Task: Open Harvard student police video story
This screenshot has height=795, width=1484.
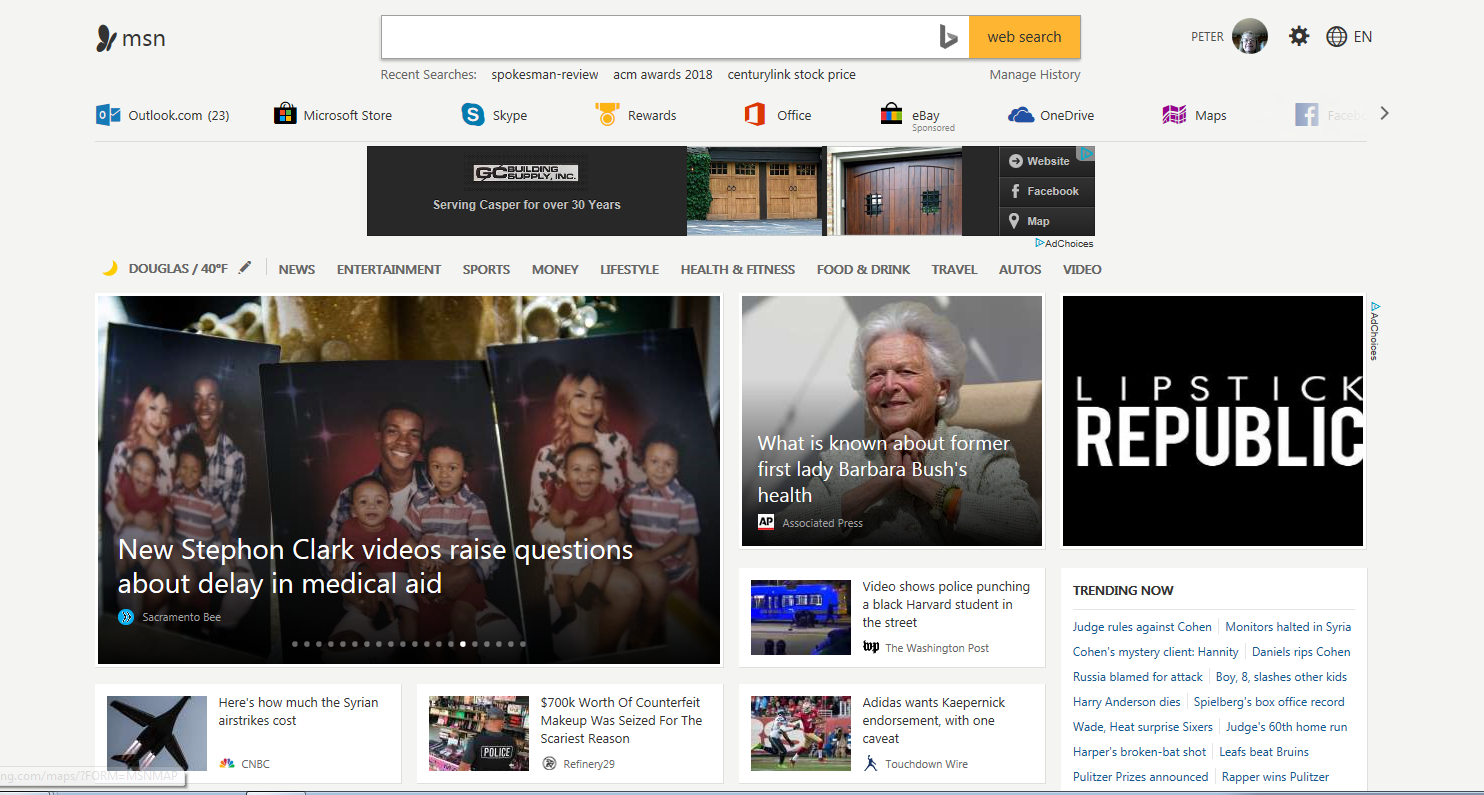Action: click(x=946, y=604)
